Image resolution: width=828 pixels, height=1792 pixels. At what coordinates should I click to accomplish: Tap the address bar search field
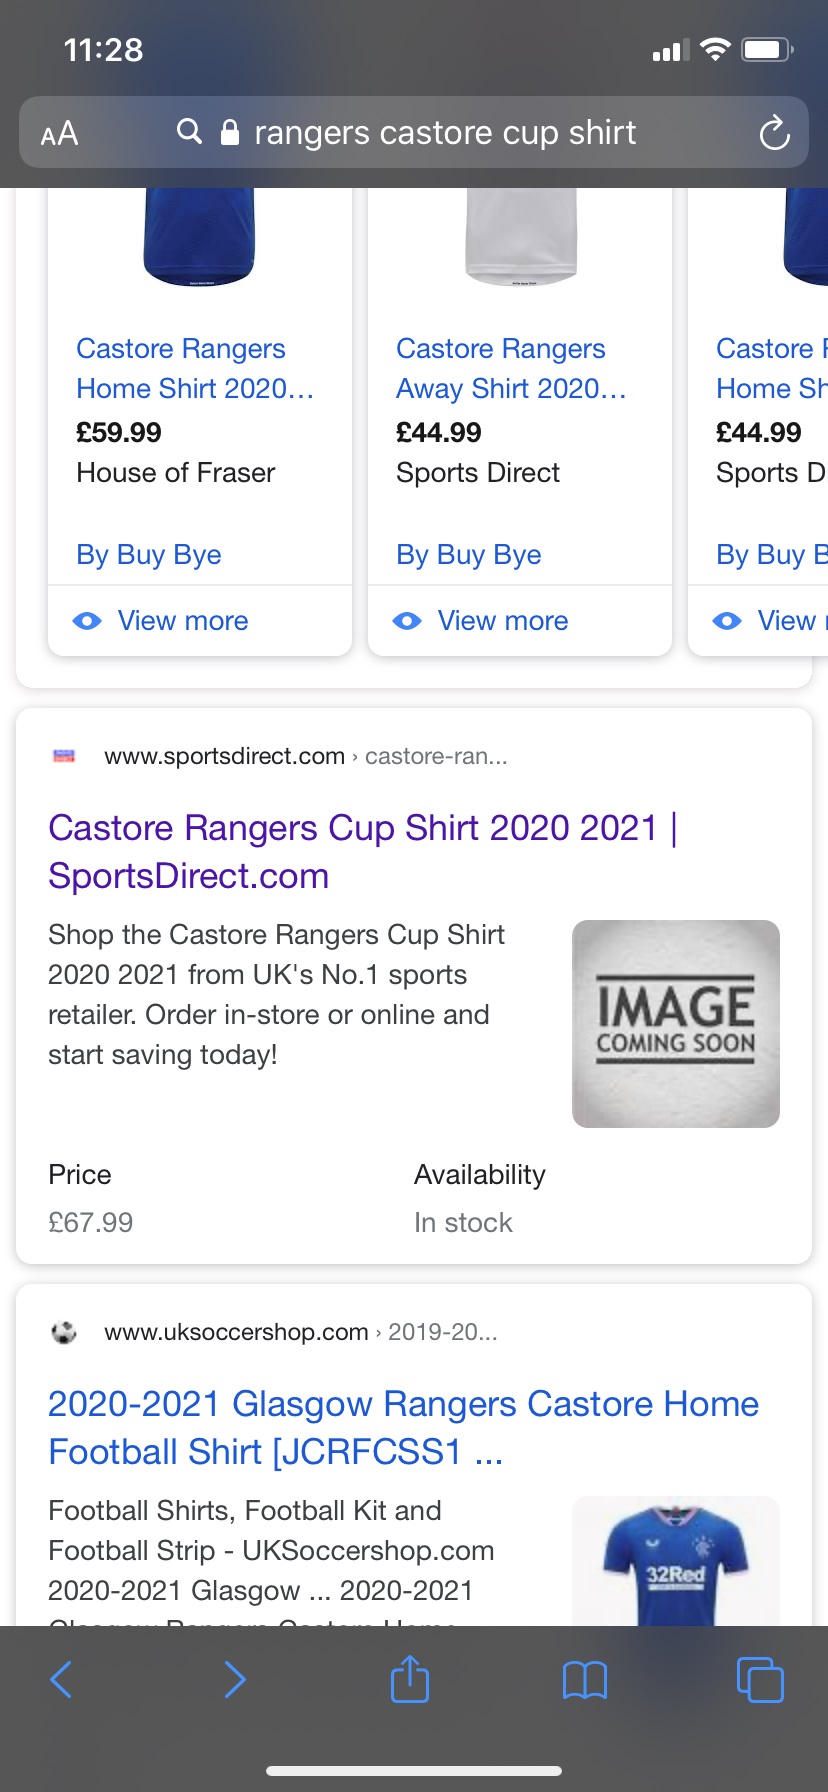pyautogui.click(x=445, y=133)
